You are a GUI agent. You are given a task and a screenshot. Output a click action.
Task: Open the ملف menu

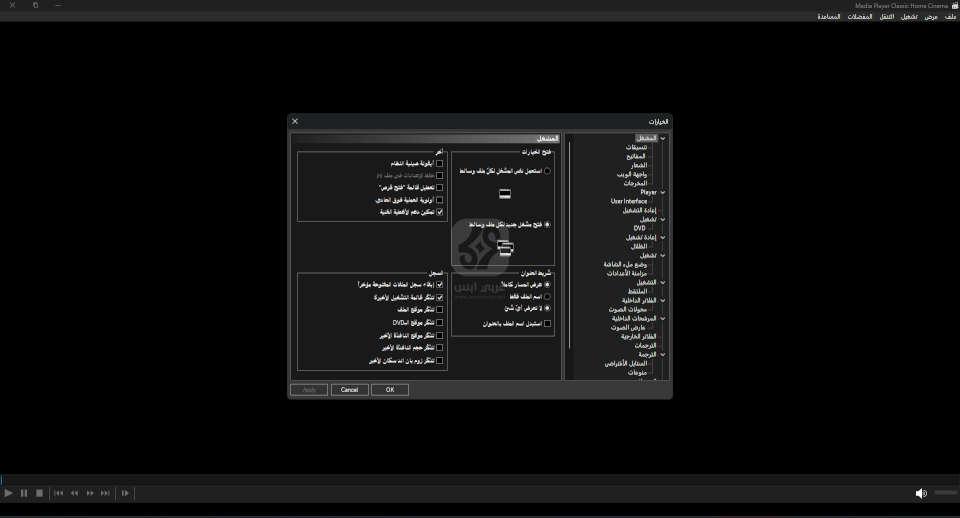point(950,17)
